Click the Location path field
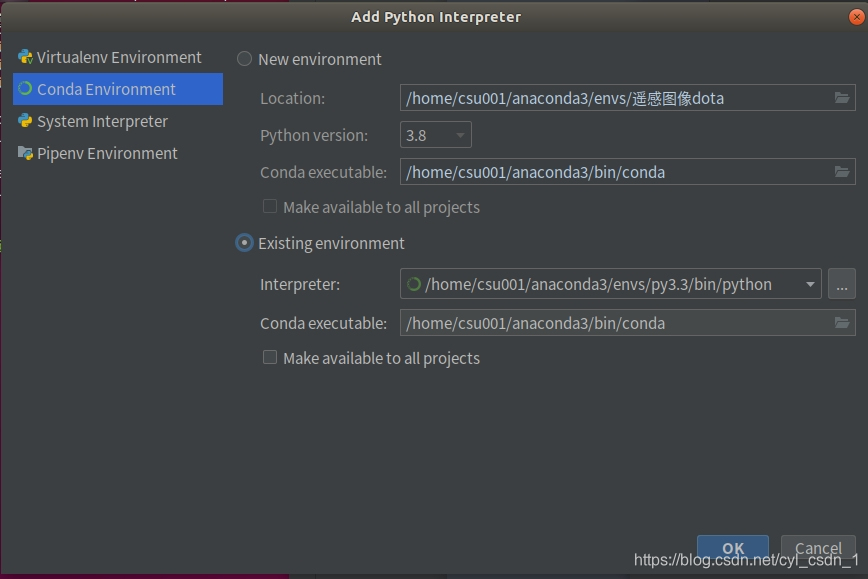Screen dimensions: 868x579 pos(628,98)
